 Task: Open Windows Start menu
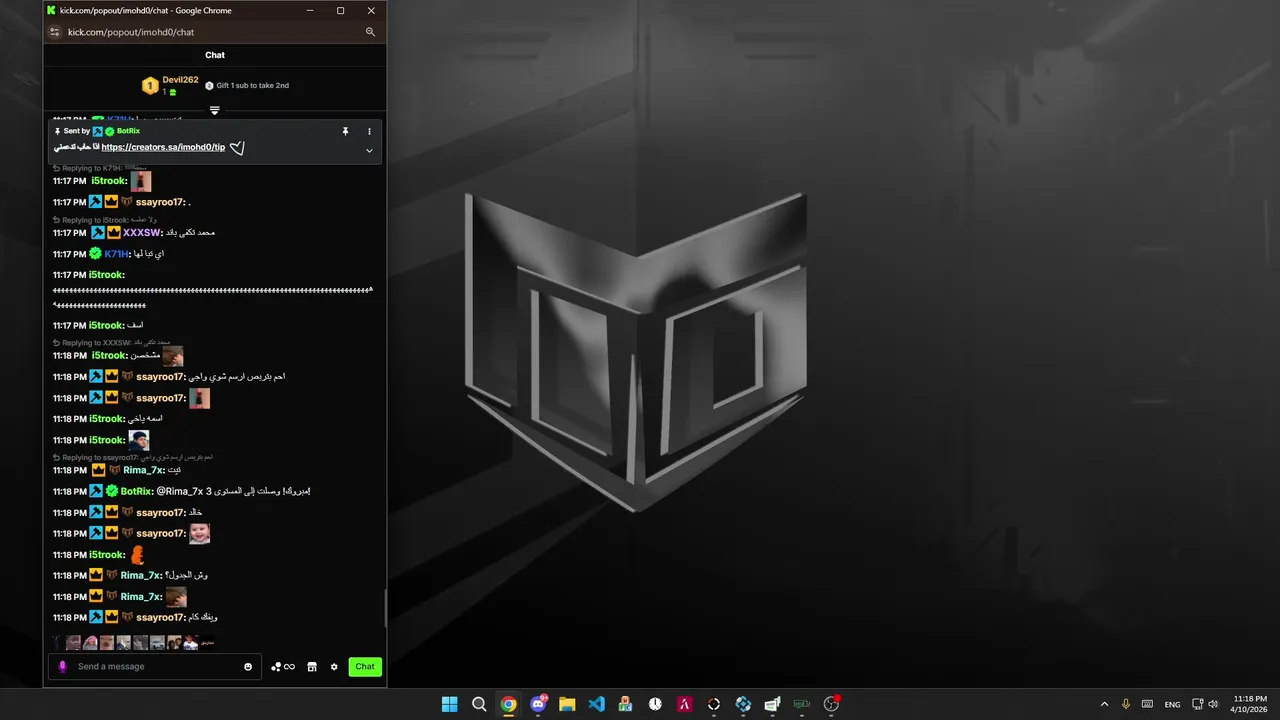[x=450, y=704]
